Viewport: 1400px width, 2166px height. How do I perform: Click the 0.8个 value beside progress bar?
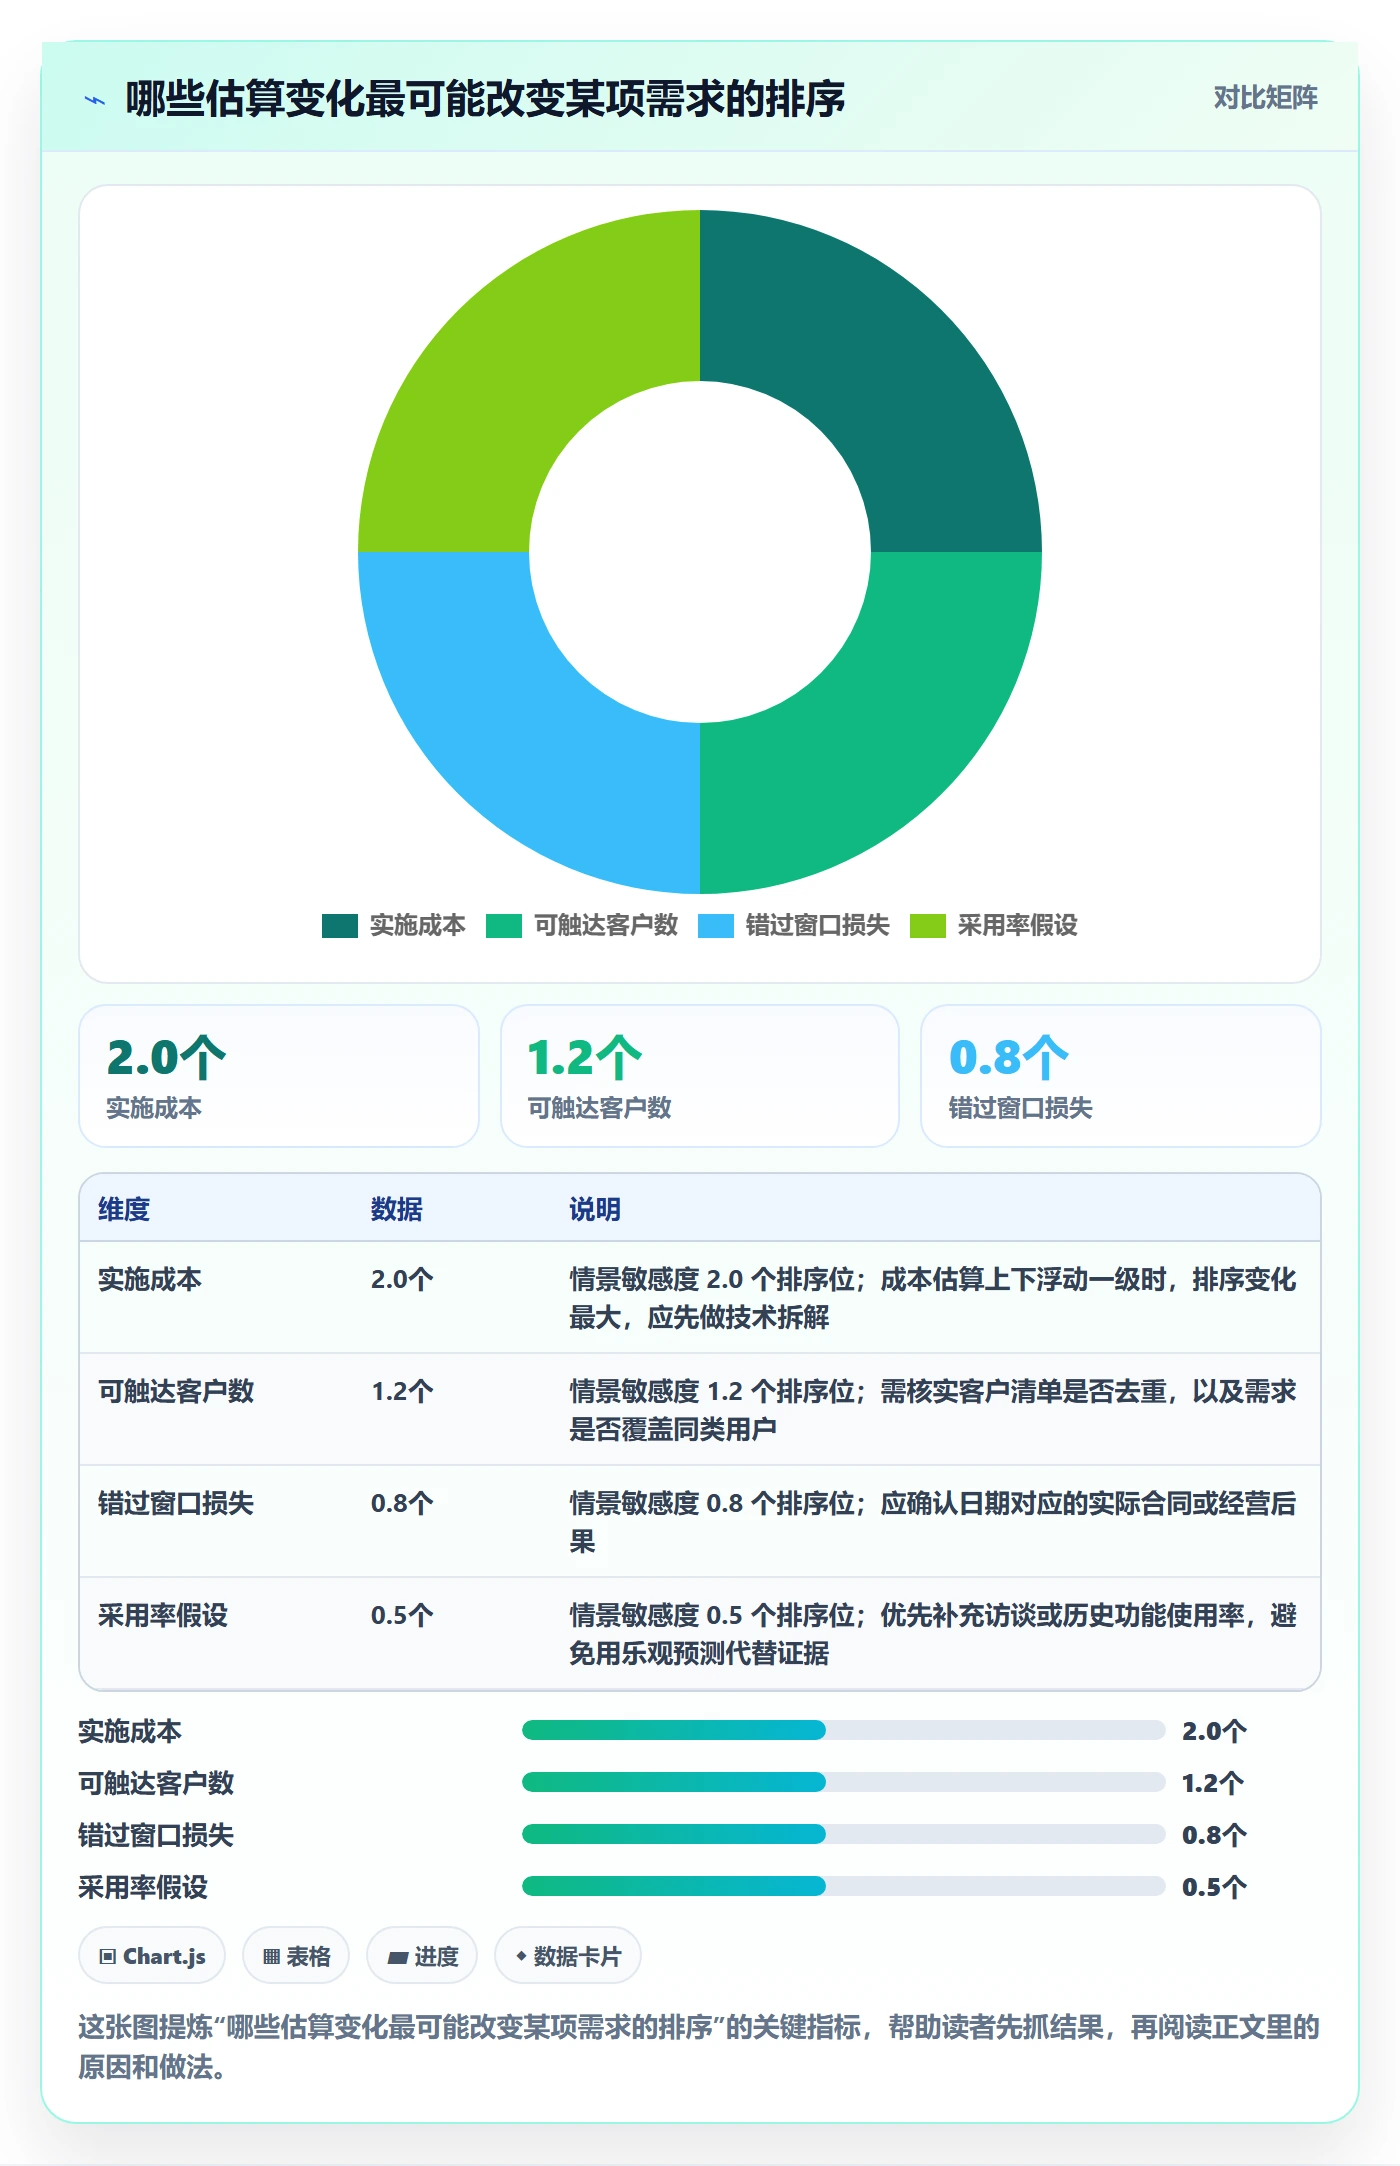[x=1214, y=1835]
